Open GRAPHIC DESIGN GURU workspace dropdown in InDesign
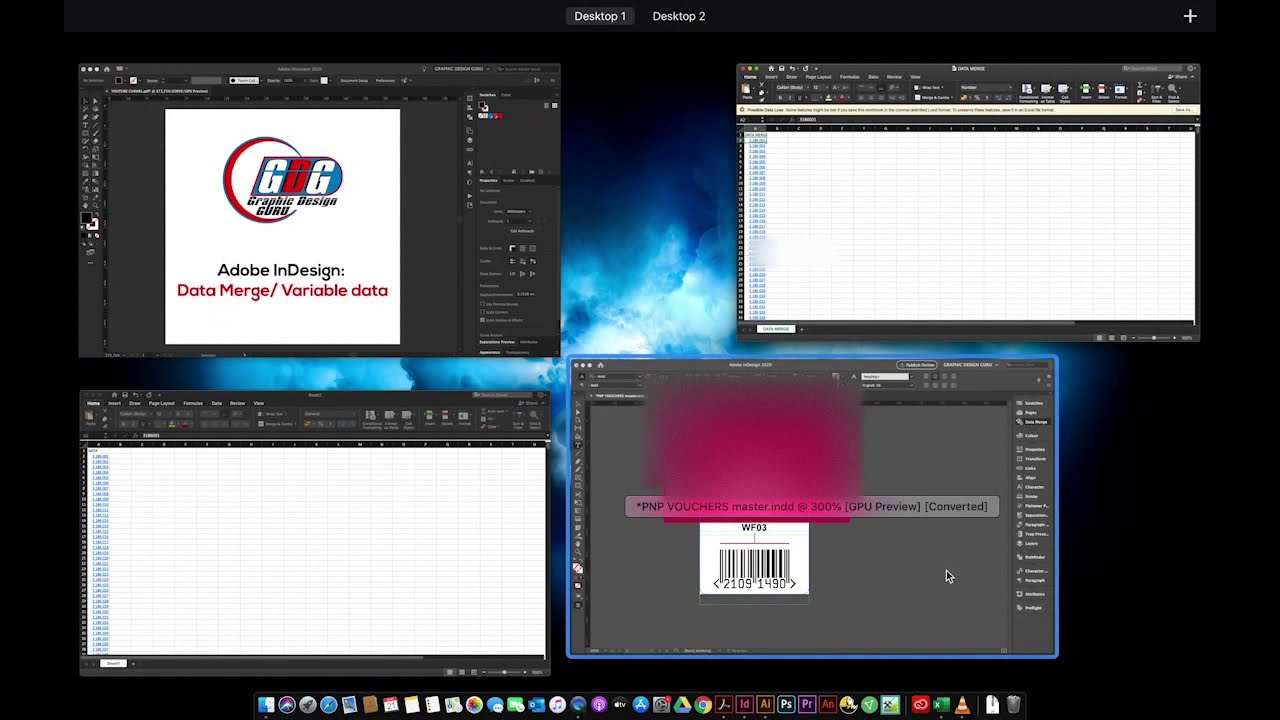 click(970, 365)
